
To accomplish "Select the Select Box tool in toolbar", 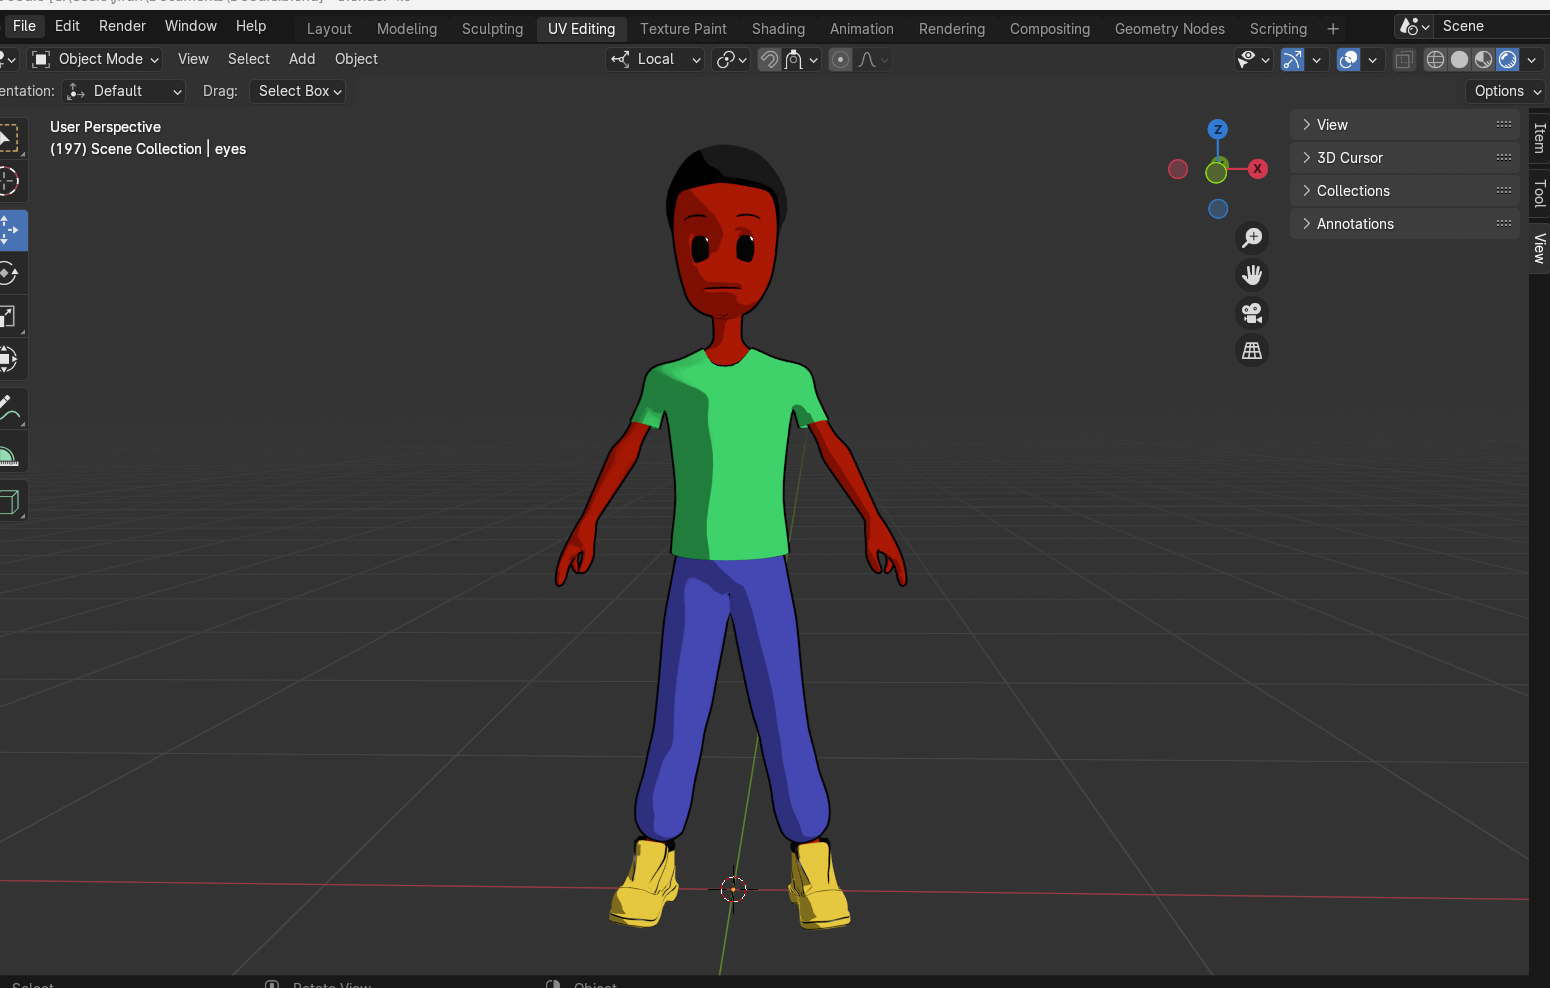I will (9, 138).
